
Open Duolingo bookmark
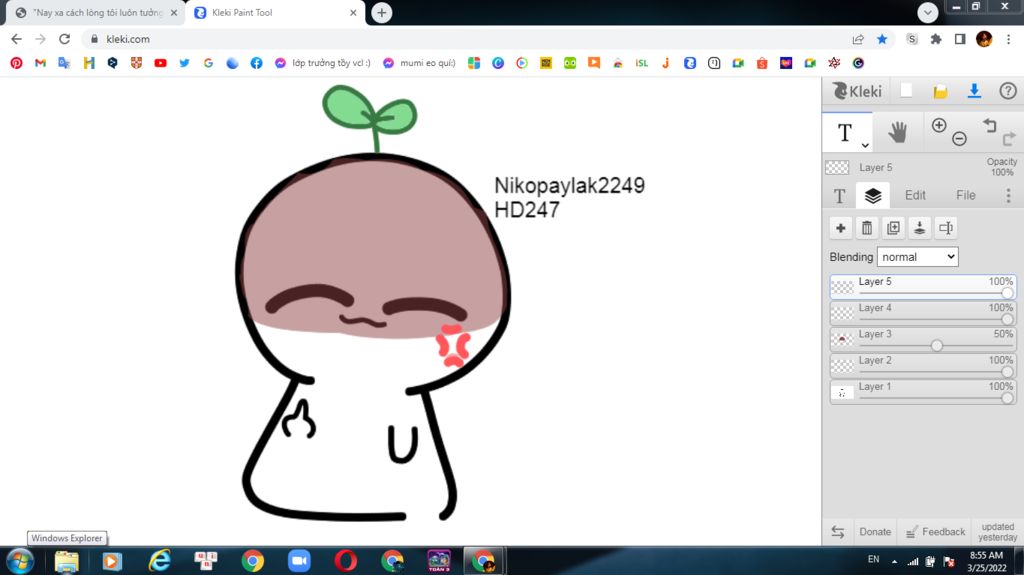click(570, 63)
